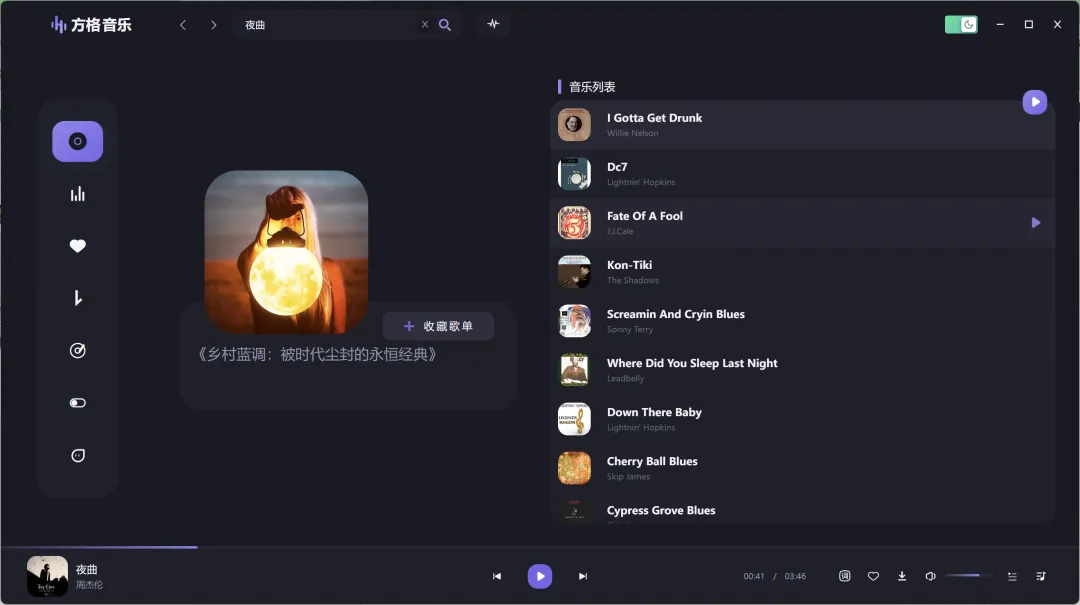Open the volume control speaker icon

(930, 576)
